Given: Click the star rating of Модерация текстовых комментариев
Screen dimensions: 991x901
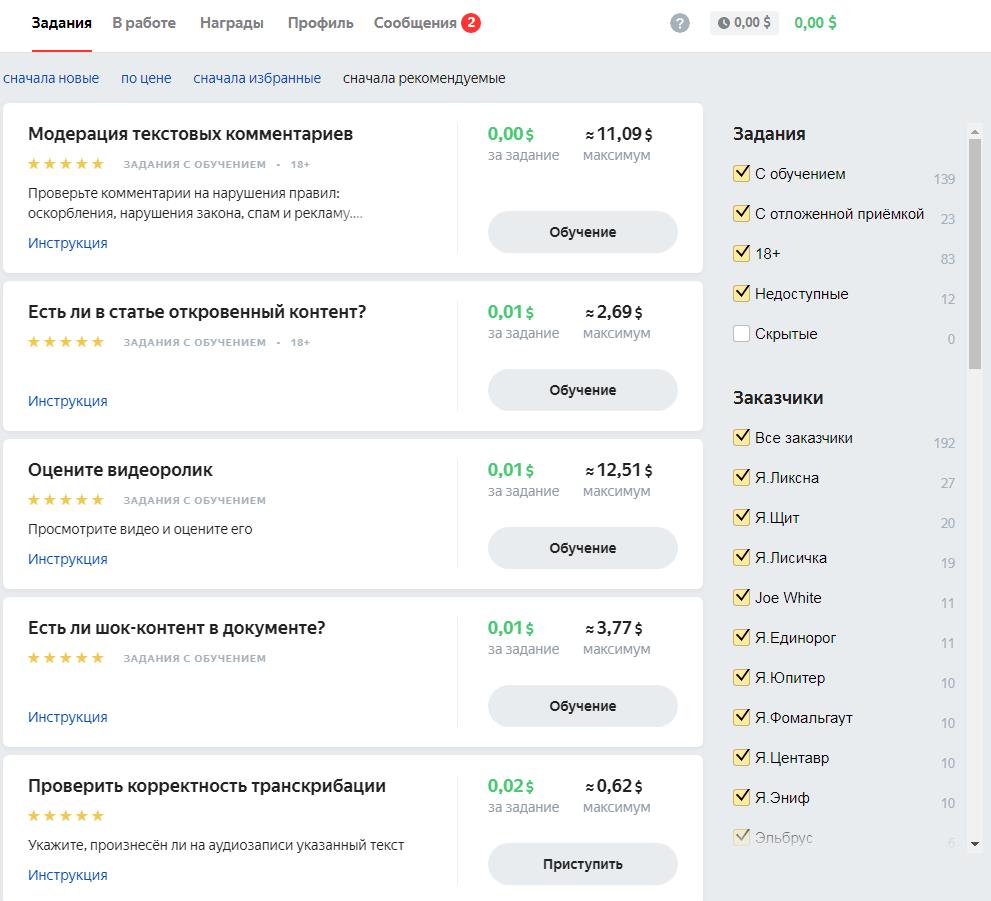Looking at the screenshot, I should point(66,164).
